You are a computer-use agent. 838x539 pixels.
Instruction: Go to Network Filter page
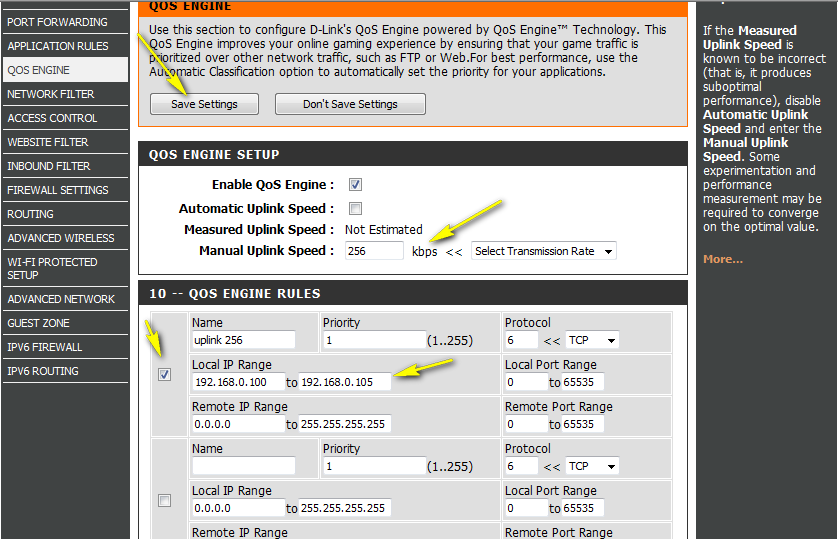tap(51, 94)
